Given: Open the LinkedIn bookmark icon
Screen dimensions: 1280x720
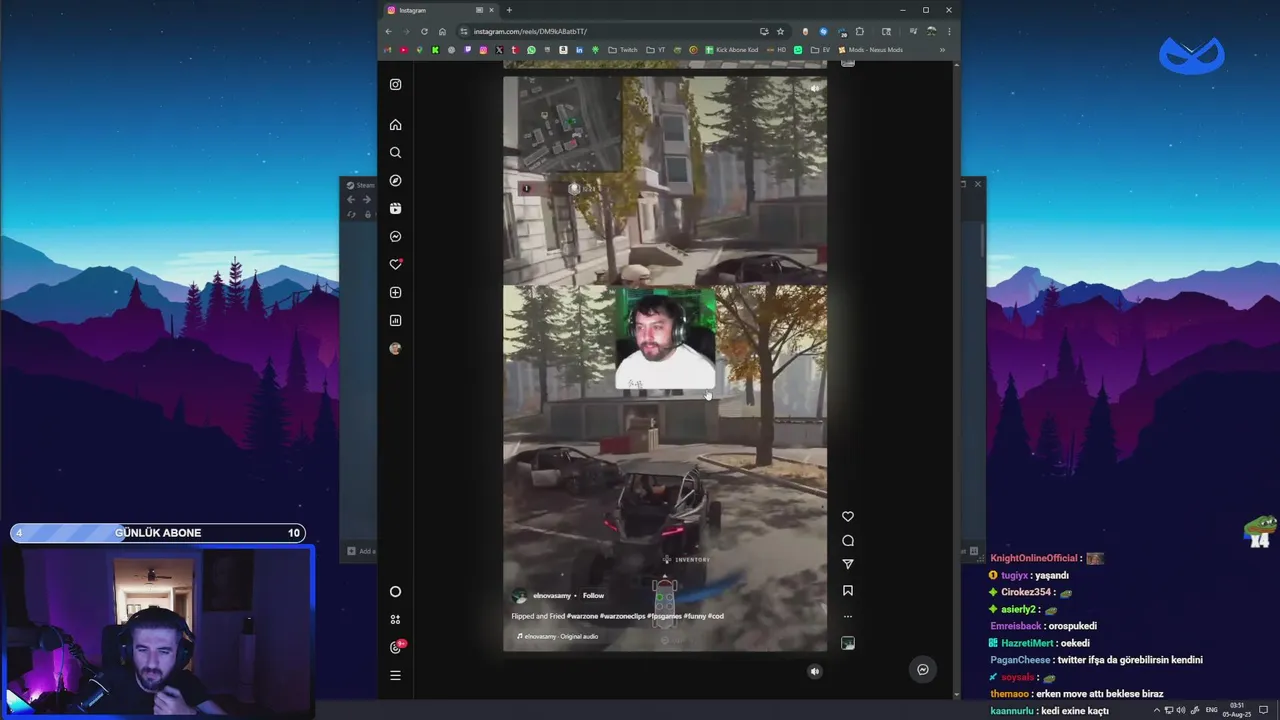Looking at the screenshot, I should pos(579,50).
